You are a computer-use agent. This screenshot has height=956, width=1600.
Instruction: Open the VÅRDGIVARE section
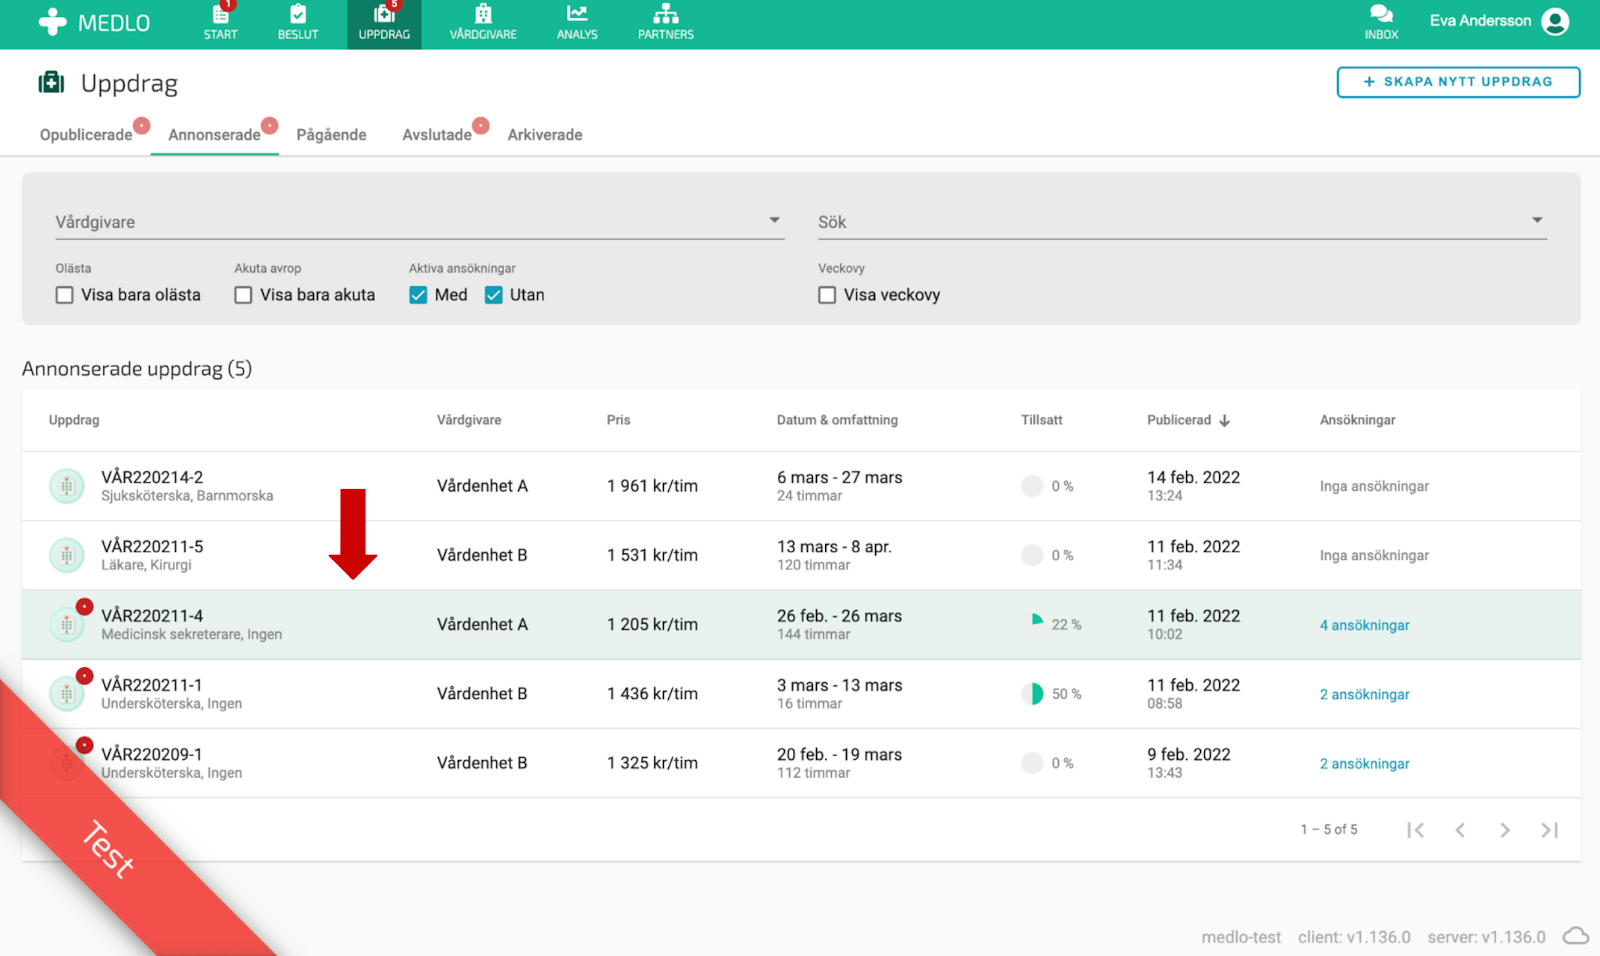coord(483,22)
